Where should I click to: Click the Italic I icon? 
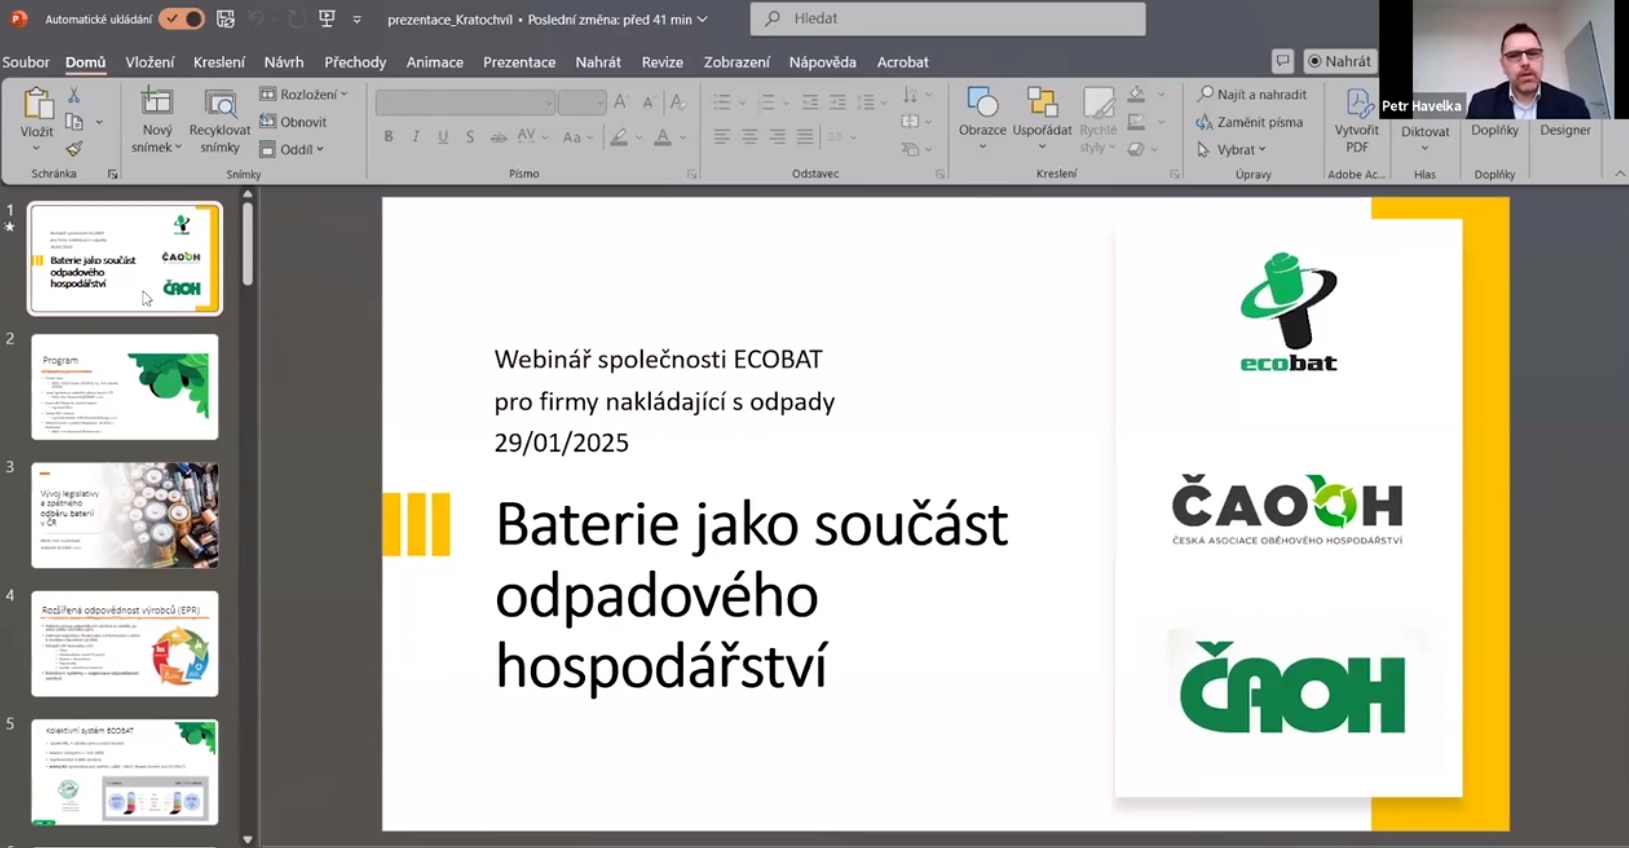coord(415,137)
